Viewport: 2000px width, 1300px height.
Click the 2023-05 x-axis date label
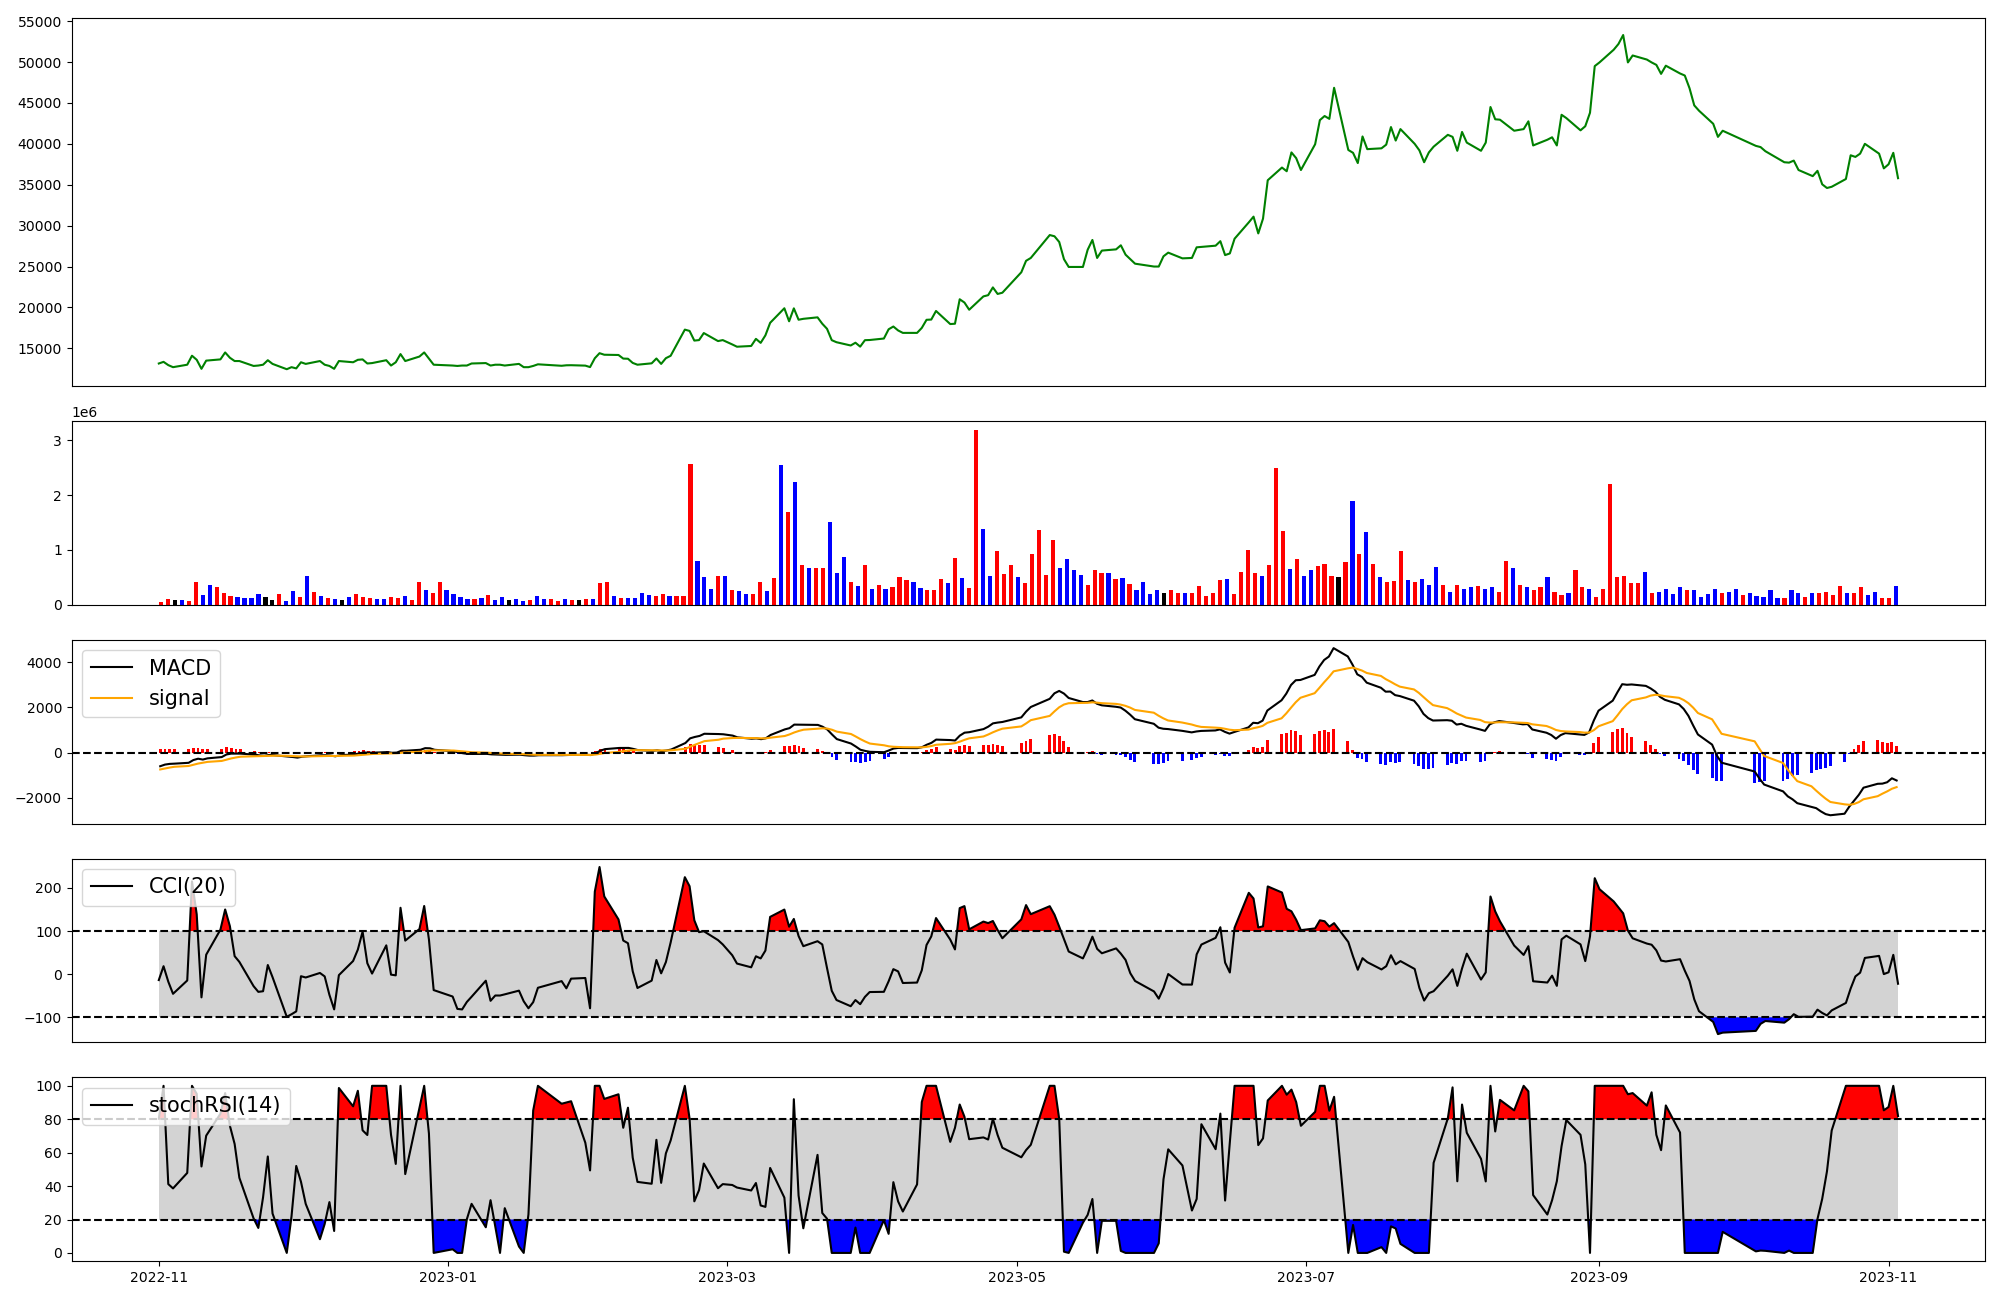[x=1017, y=1277]
